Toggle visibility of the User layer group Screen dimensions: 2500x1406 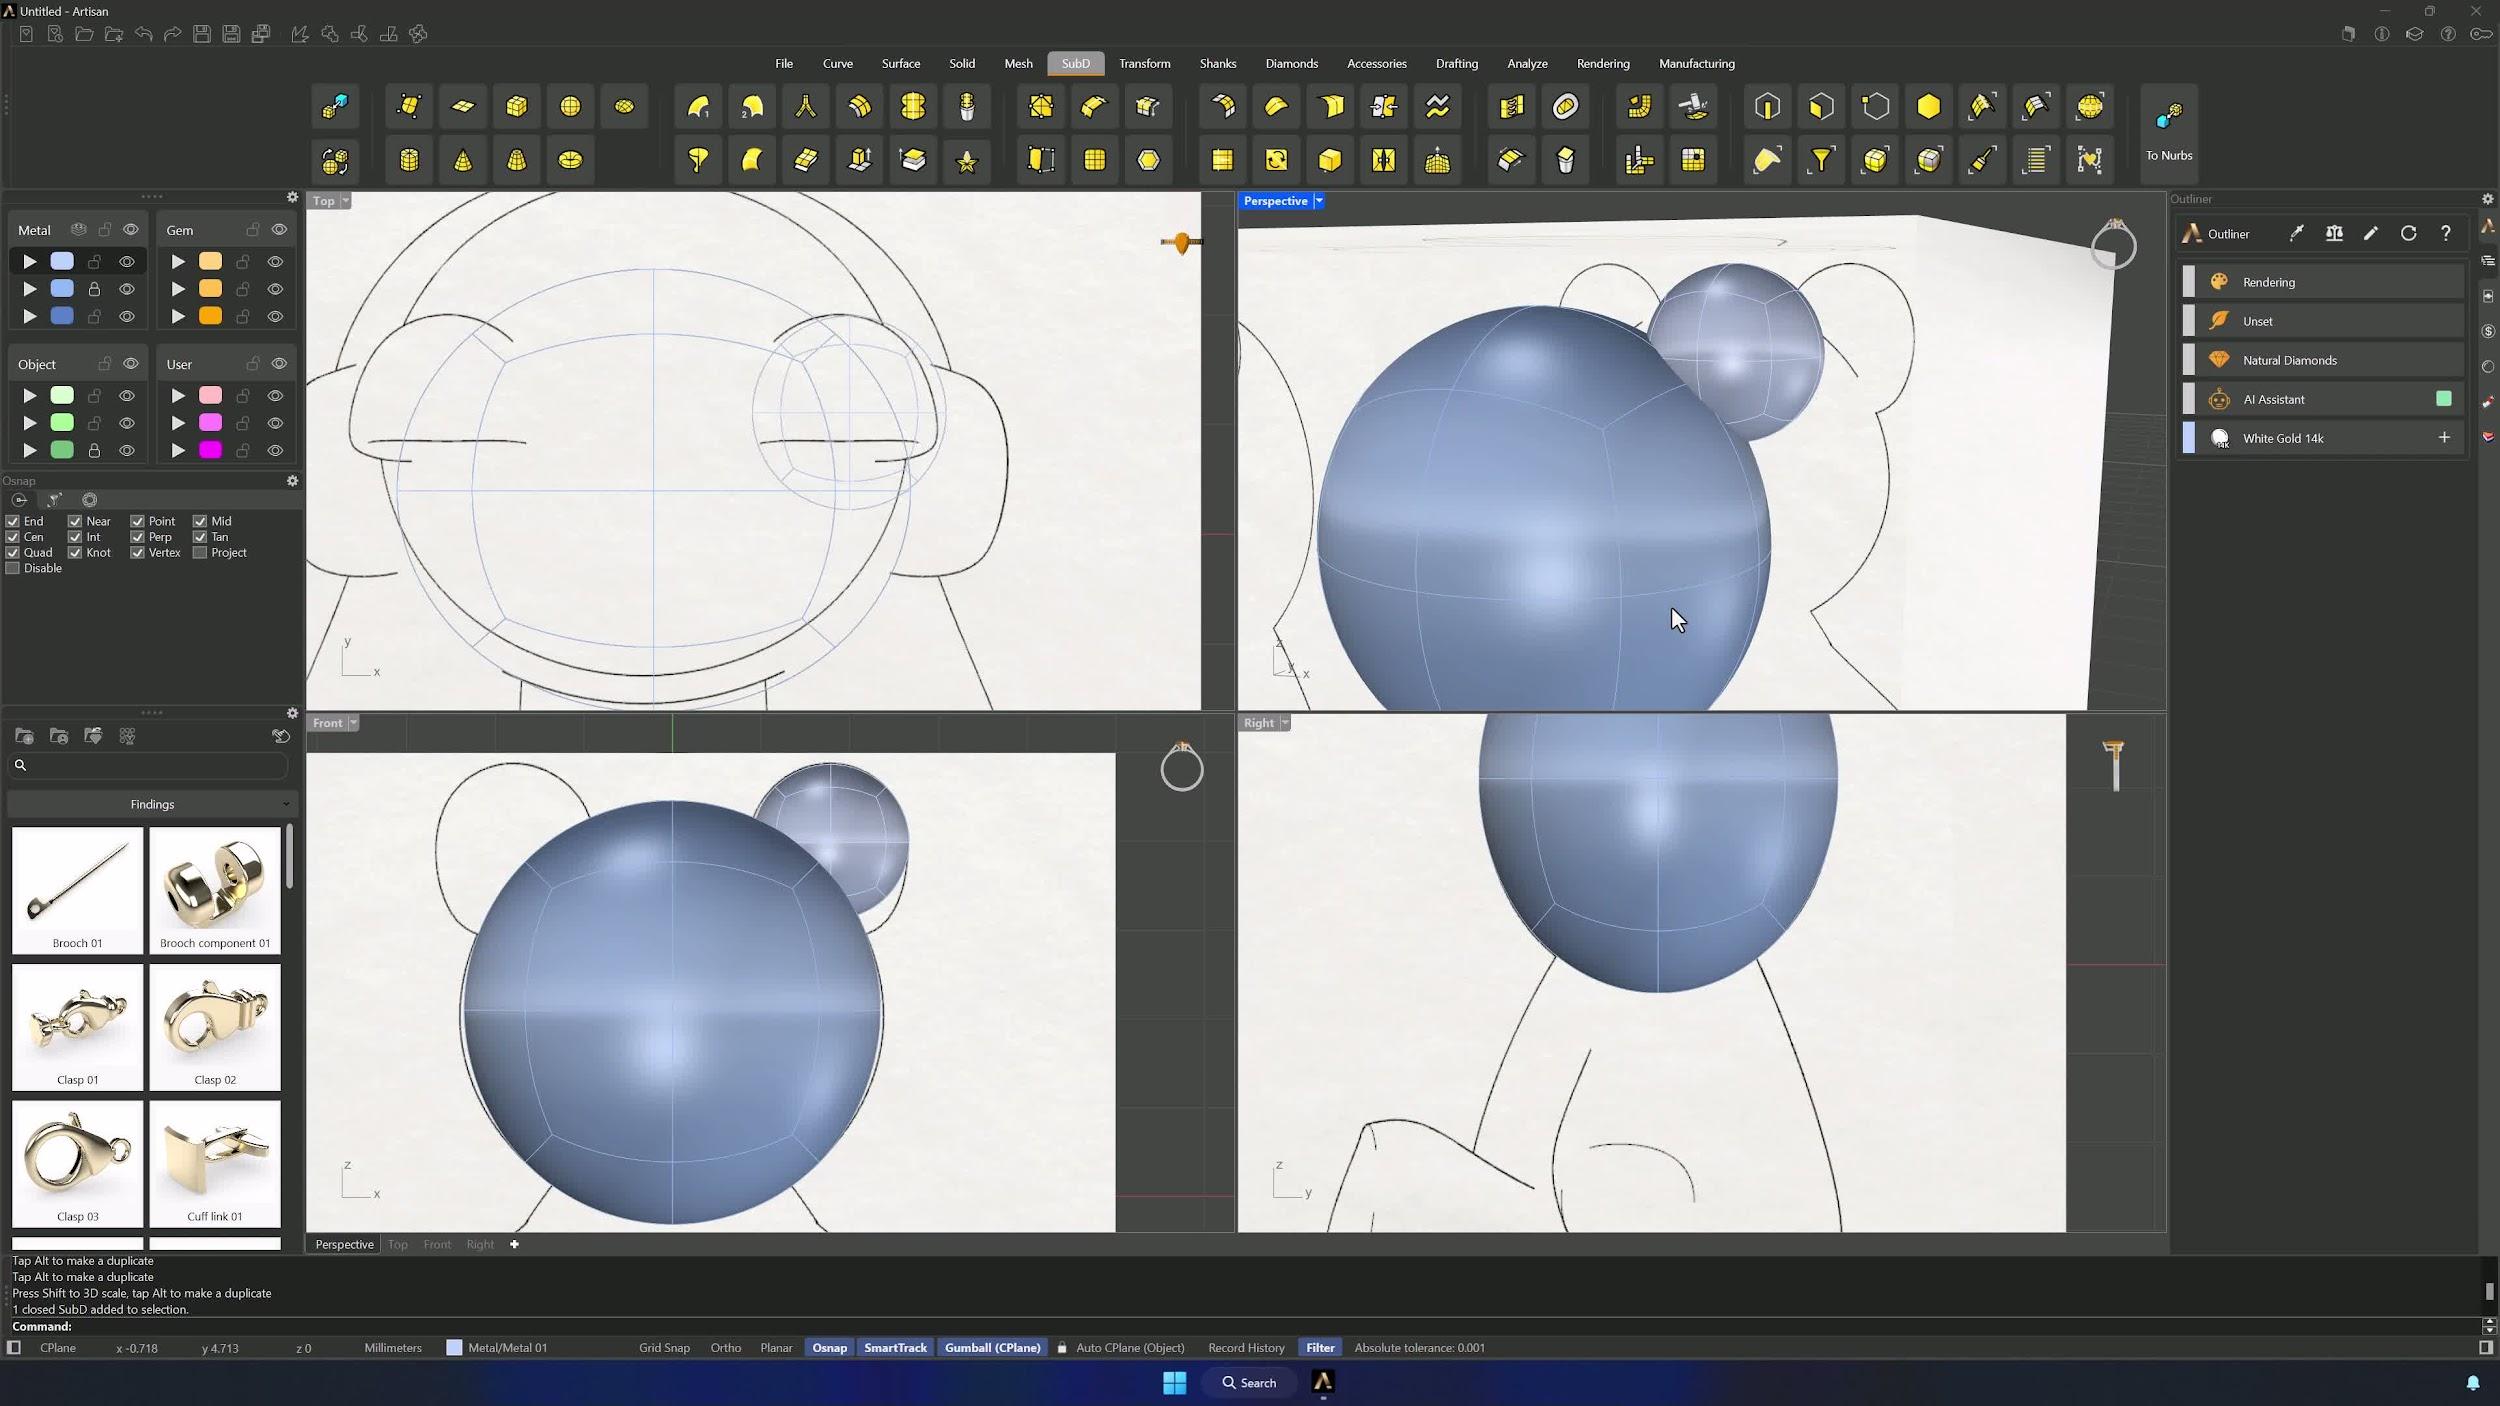coord(279,363)
